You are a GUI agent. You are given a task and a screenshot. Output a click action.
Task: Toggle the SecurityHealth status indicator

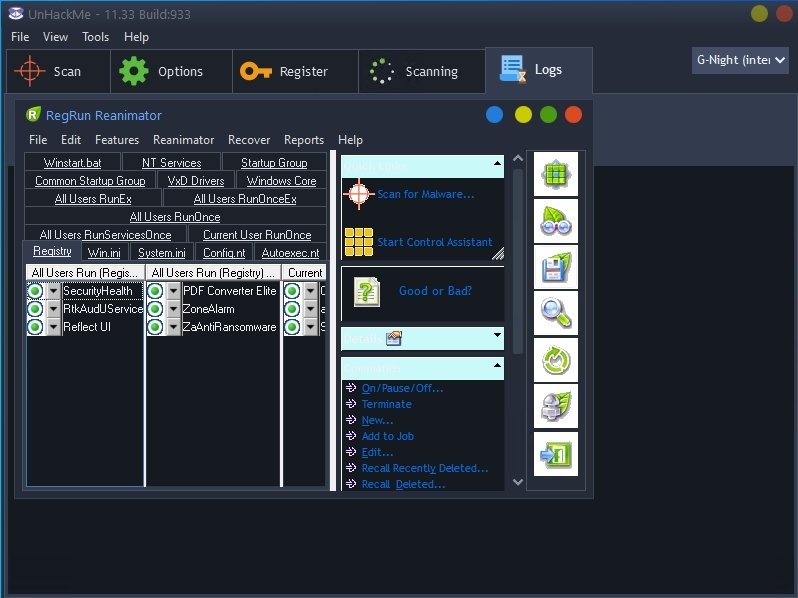[35, 291]
